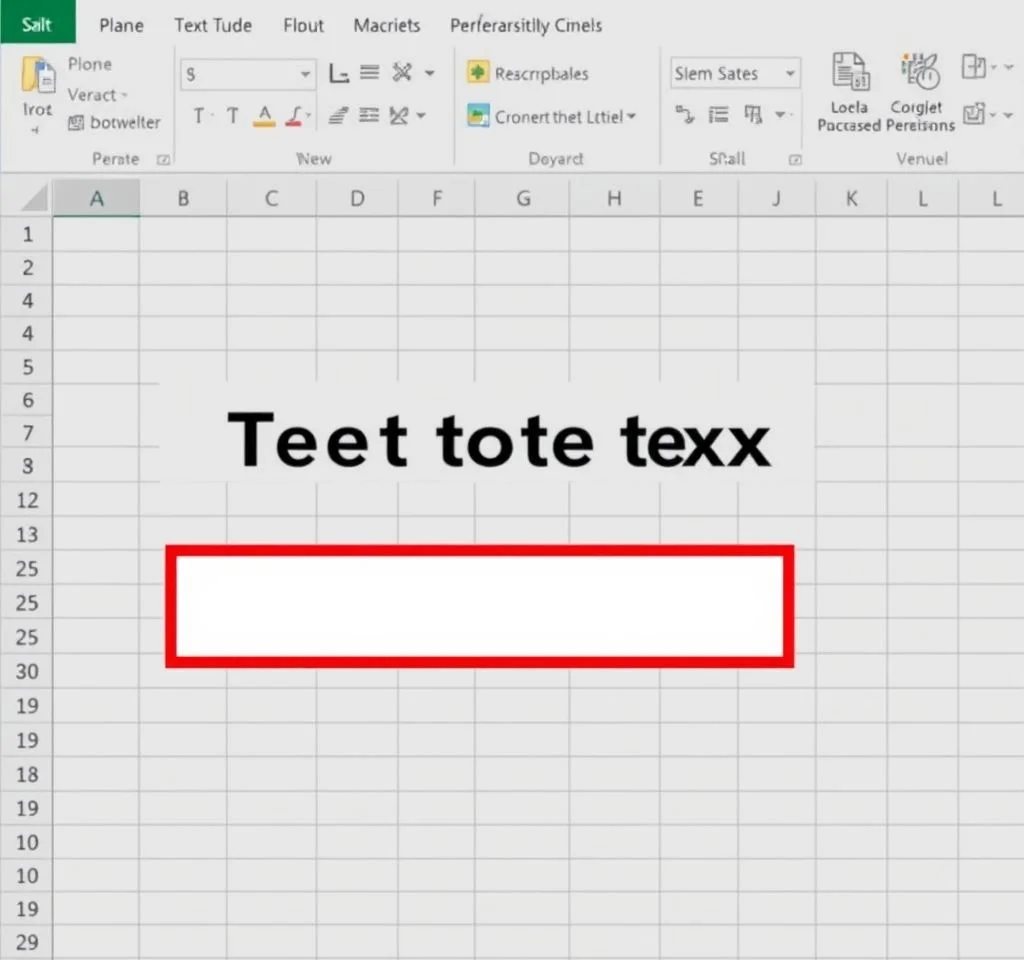The height and width of the screenshot is (960, 1024).
Task: Expand the Veract dropdown
Action: [124, 96]
